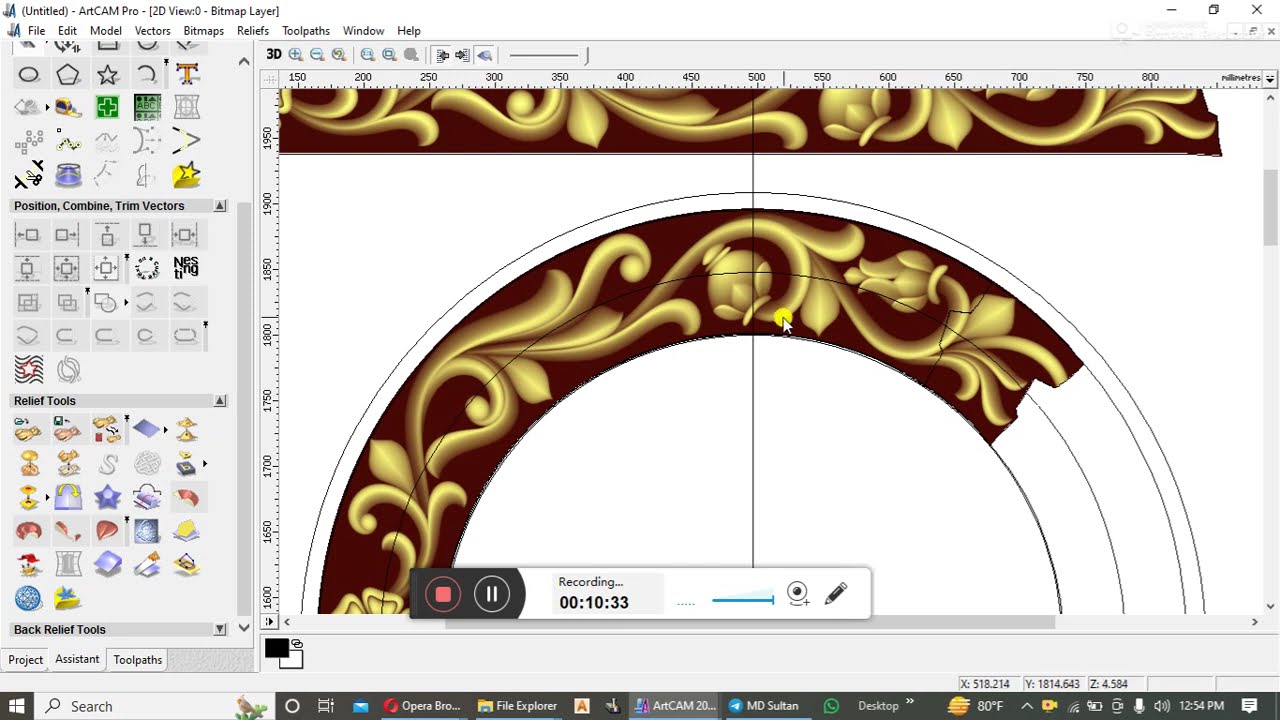Open the Vectors menu
This screenshot has height=720, width=1280.
152,31
